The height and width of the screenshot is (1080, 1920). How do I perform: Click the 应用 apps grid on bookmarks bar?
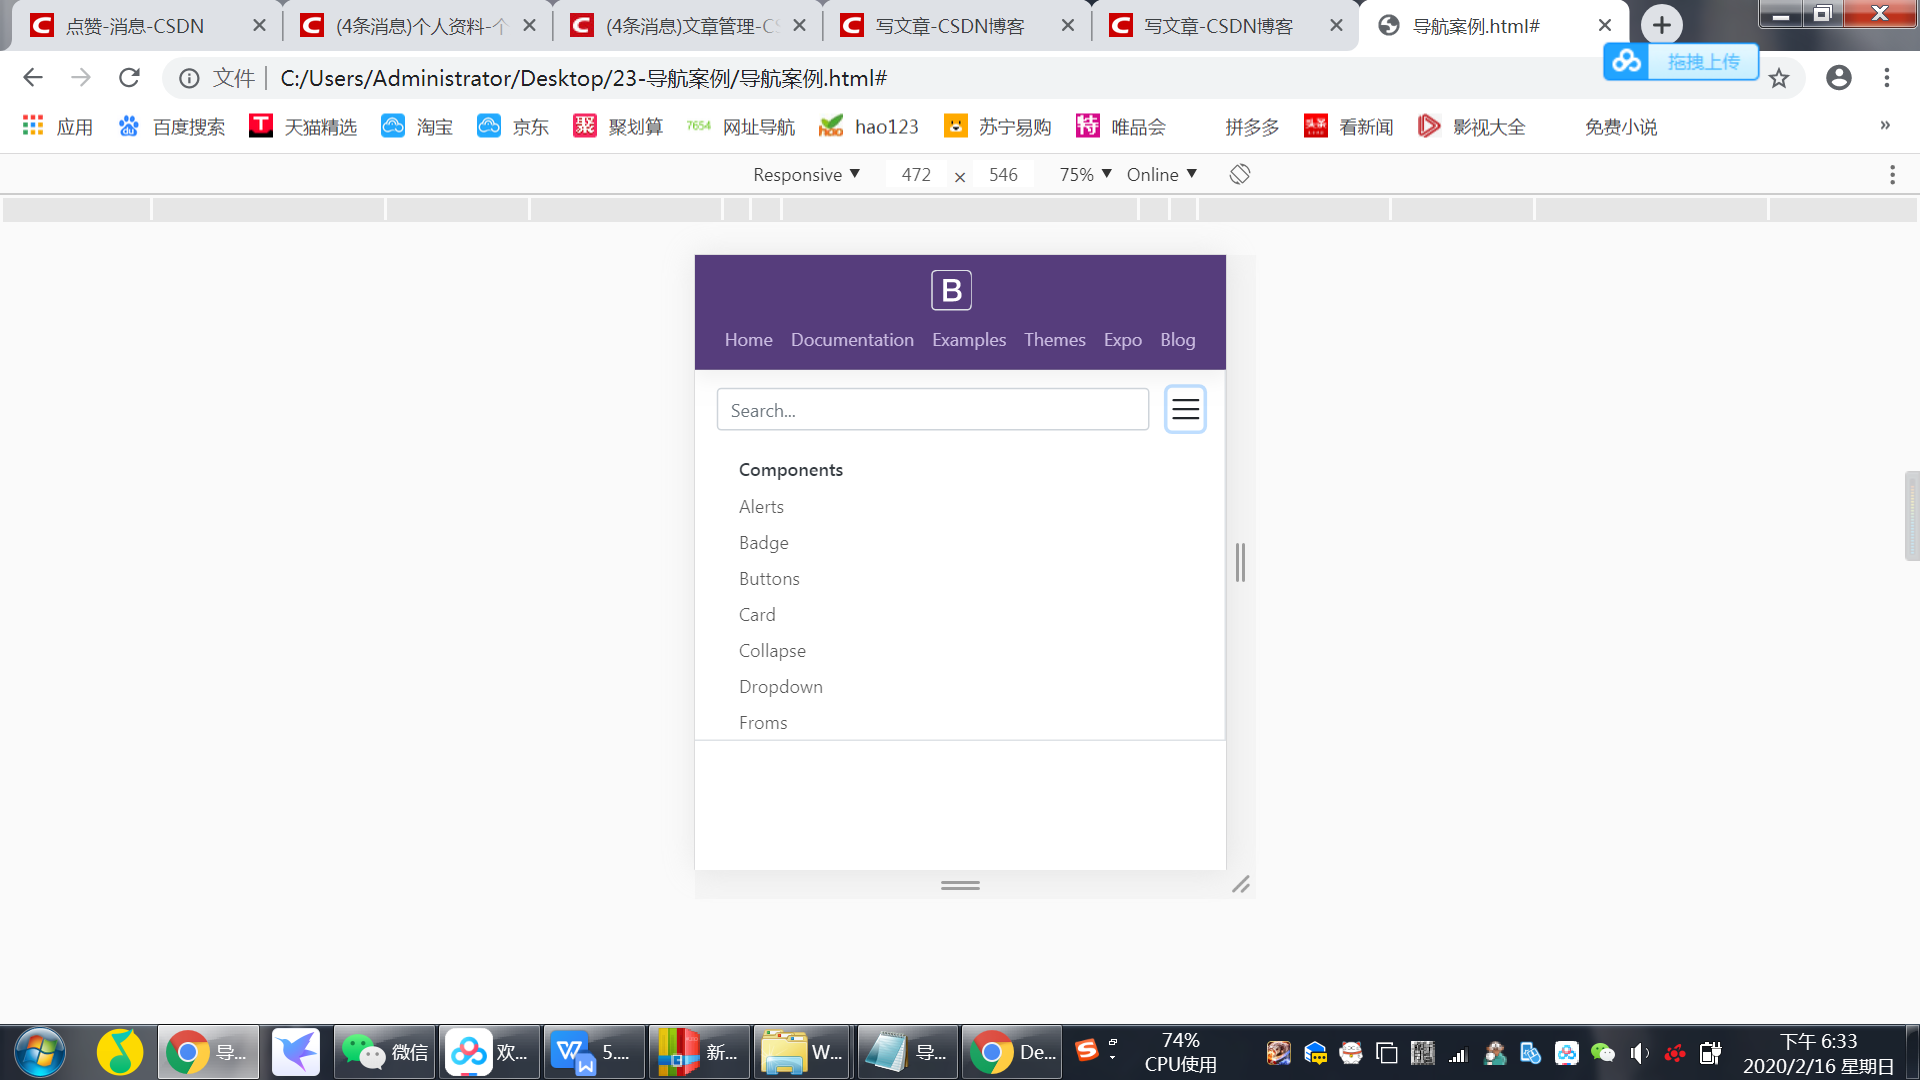[57, 126]
